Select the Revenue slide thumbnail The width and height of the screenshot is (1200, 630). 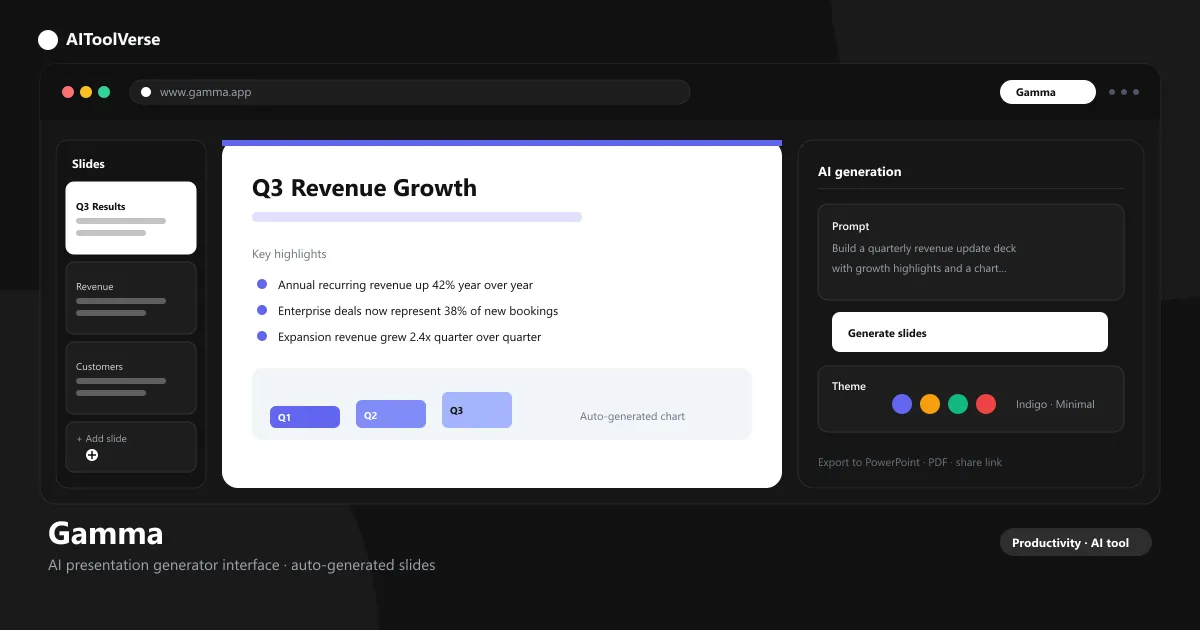(x=131, y=298)
